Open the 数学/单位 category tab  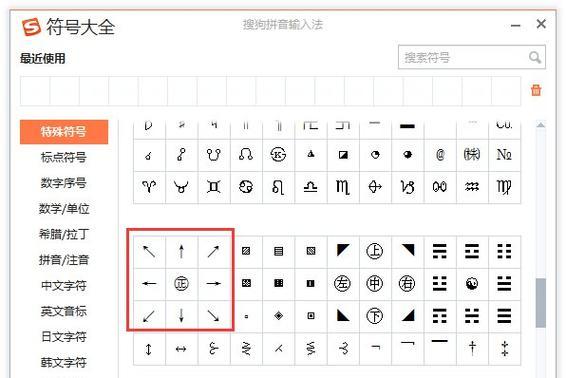coord(64,209)
